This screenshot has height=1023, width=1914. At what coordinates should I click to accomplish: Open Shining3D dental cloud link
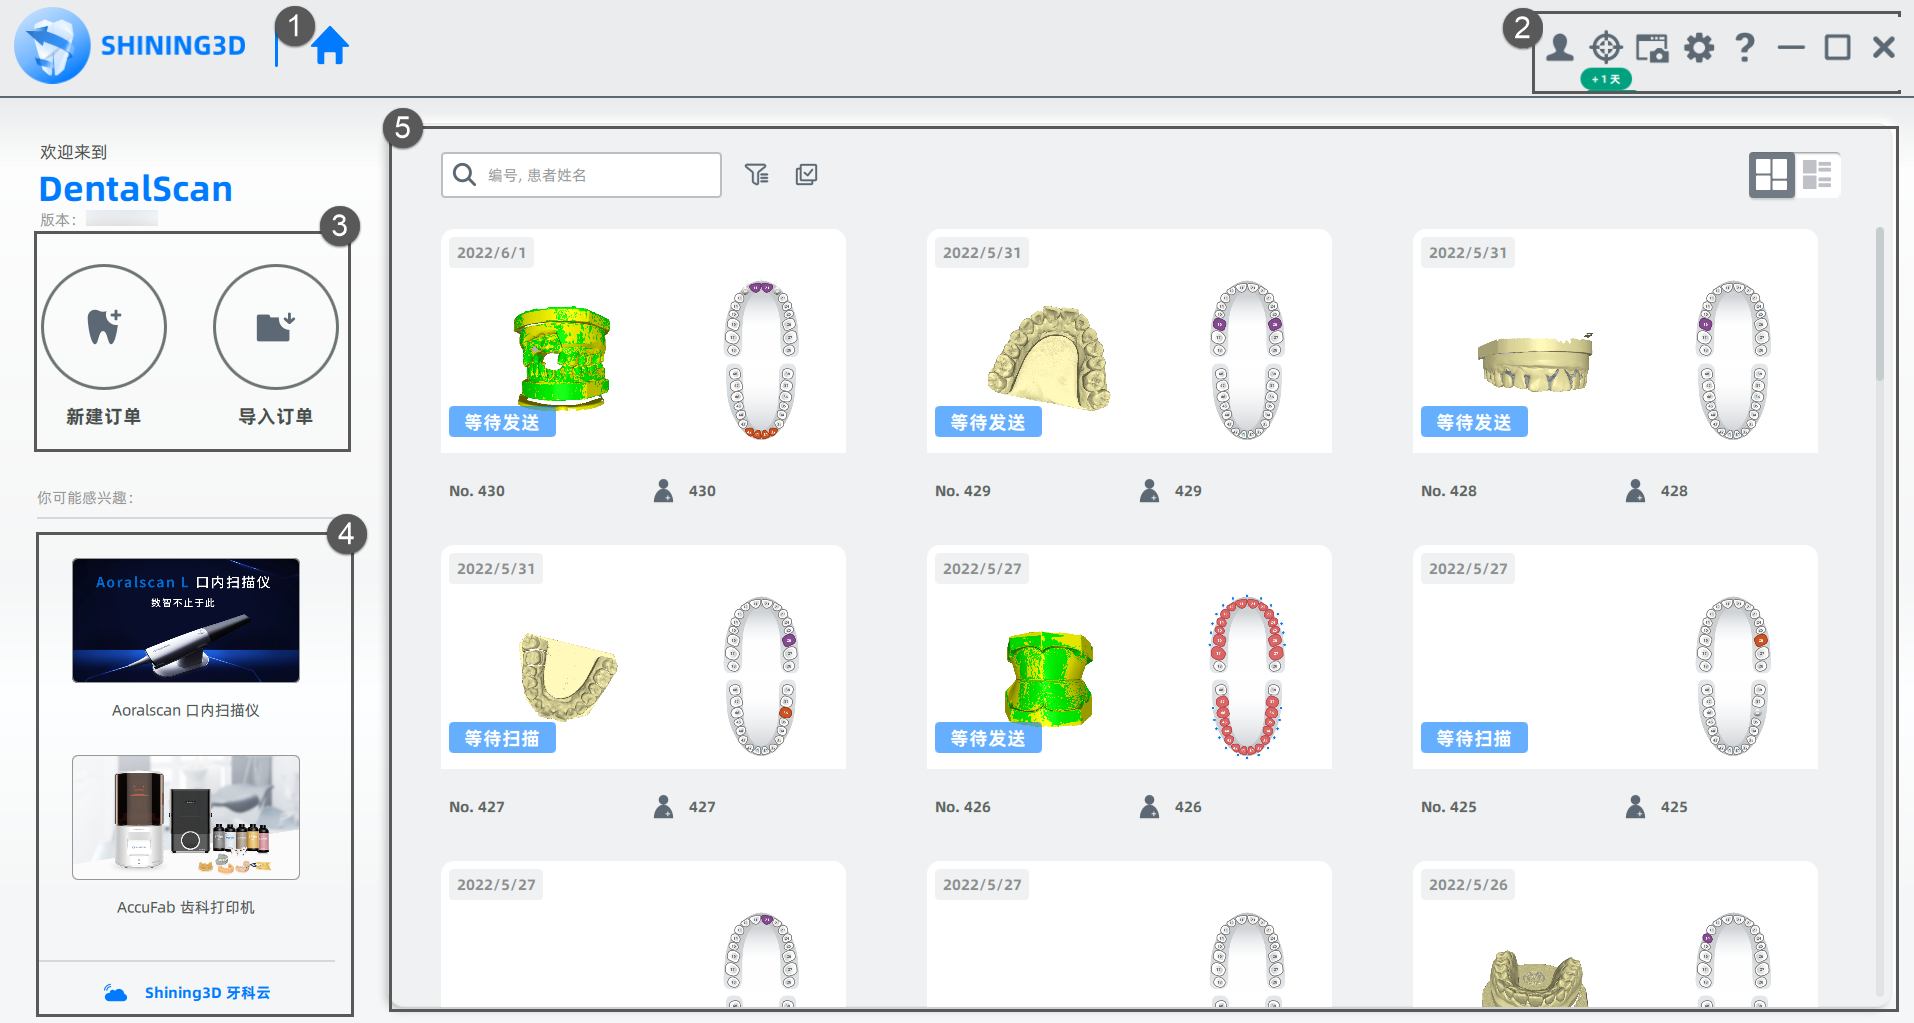[x=187, y=993]
